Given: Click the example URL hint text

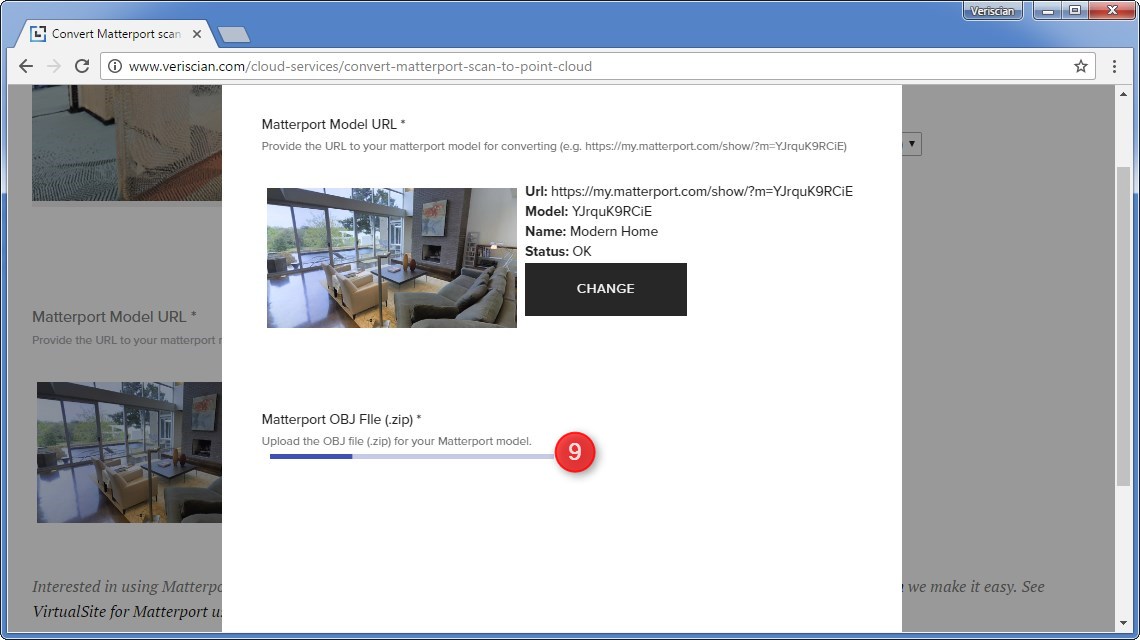Looking at the screenshot, I should click(554, 146).
